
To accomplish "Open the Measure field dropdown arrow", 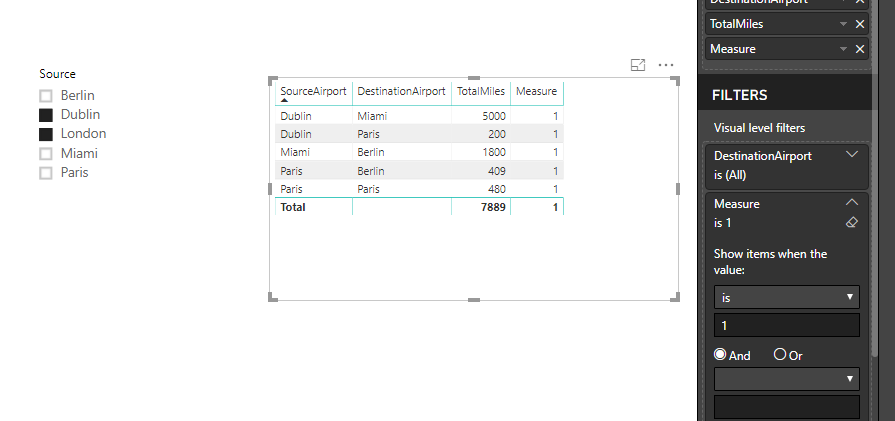I will tap(843, 49).
